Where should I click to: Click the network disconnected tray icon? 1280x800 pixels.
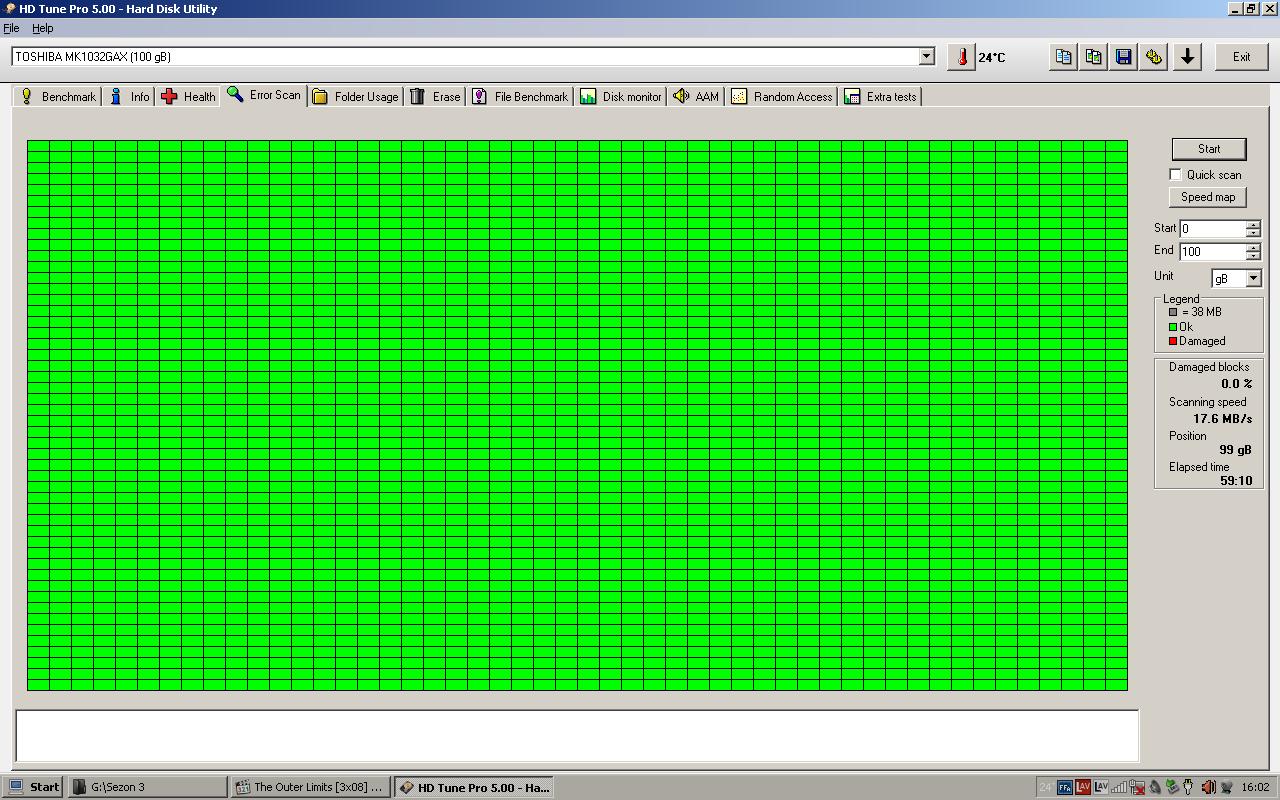tap(1137, 787)
